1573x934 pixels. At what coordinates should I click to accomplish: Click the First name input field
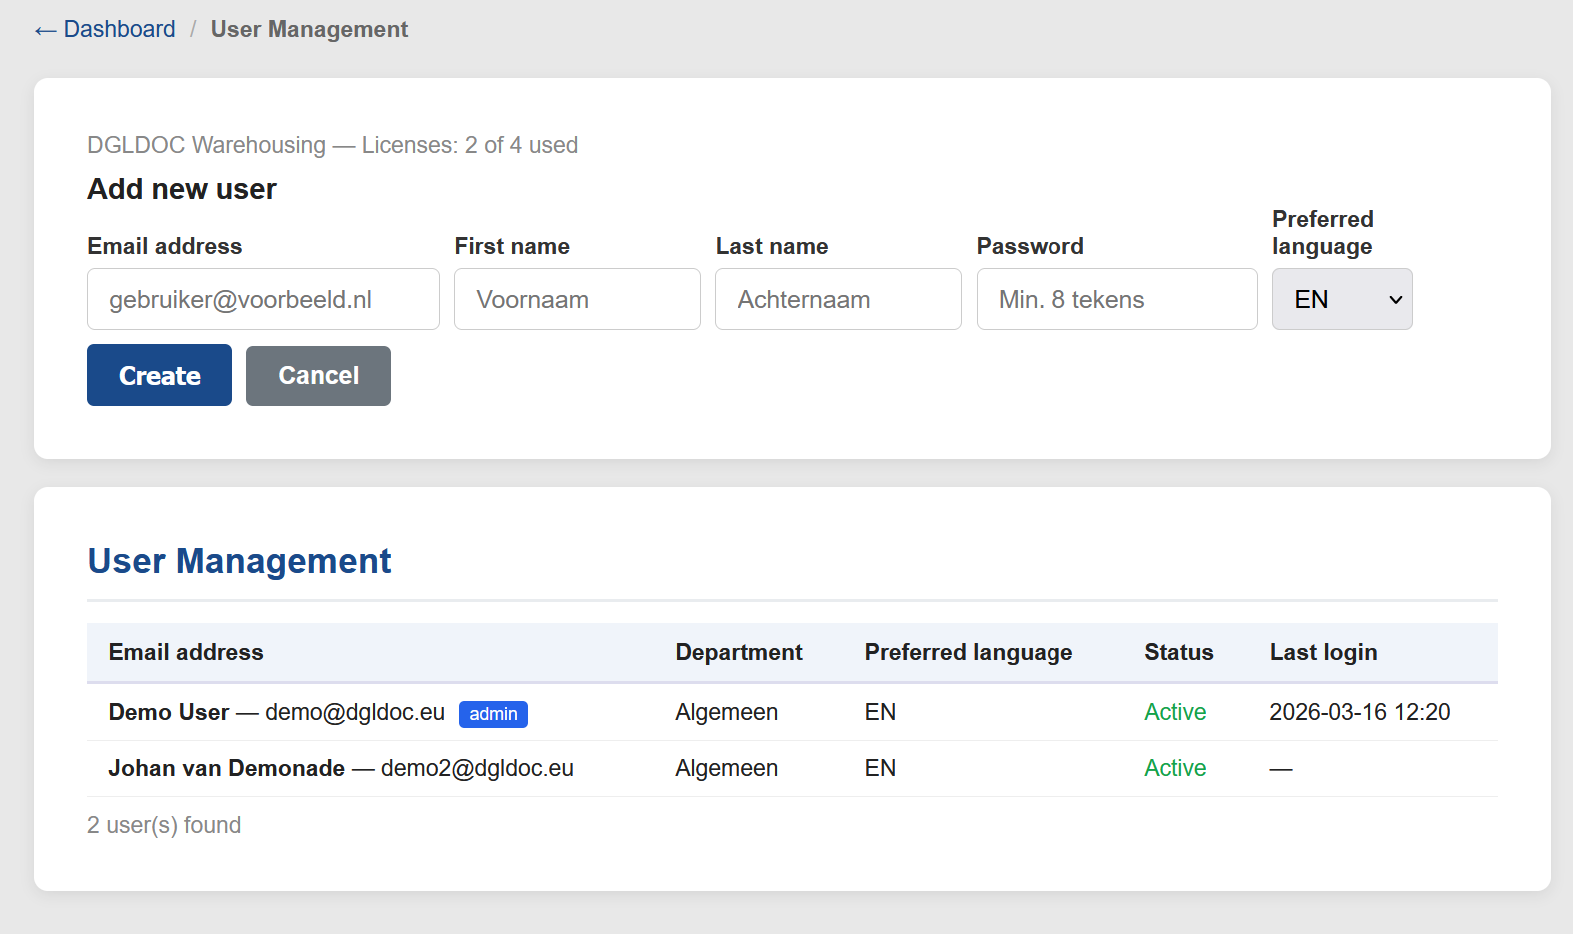[577, 299]
